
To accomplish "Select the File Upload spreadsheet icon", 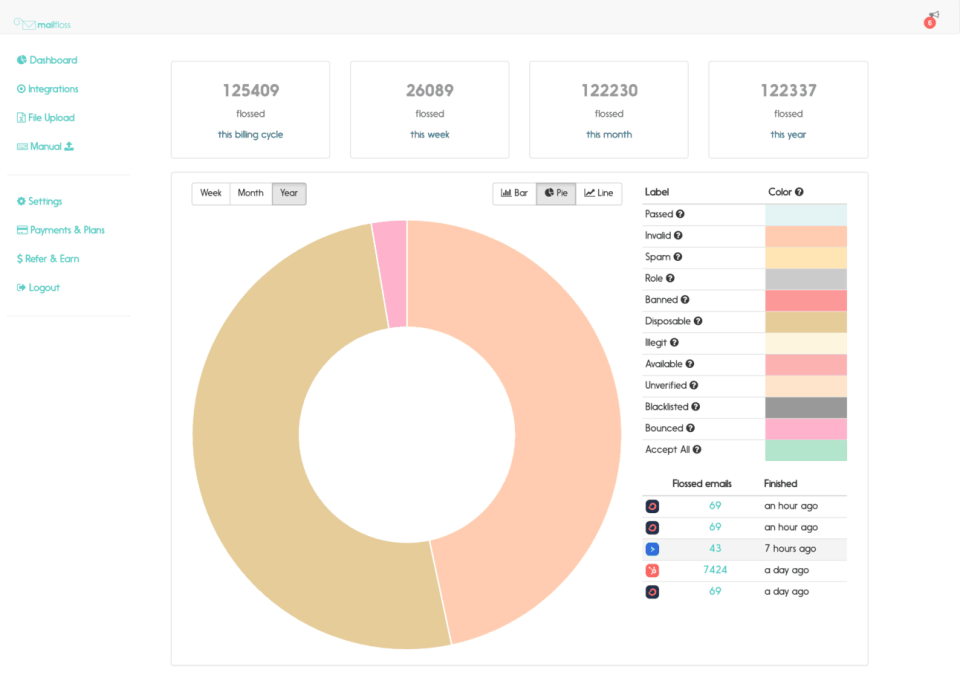I will [20, 117].
